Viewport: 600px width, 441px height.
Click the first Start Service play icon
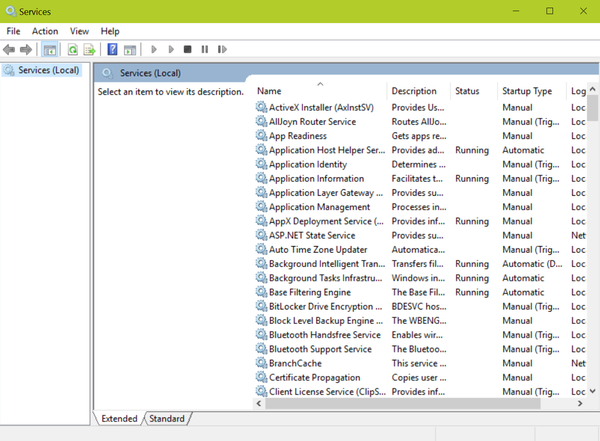[x=154, y=49]
